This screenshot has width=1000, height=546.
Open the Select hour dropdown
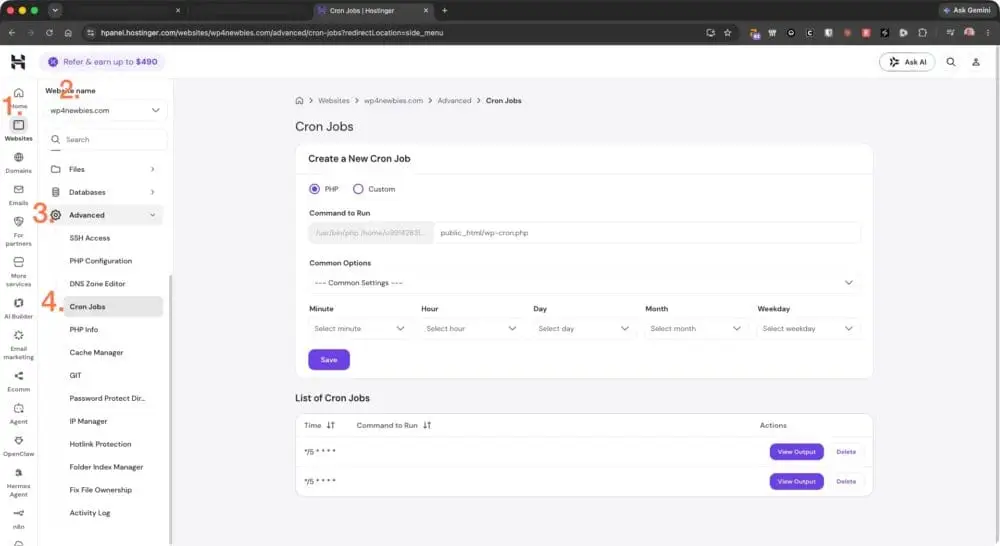coord(471,328)
